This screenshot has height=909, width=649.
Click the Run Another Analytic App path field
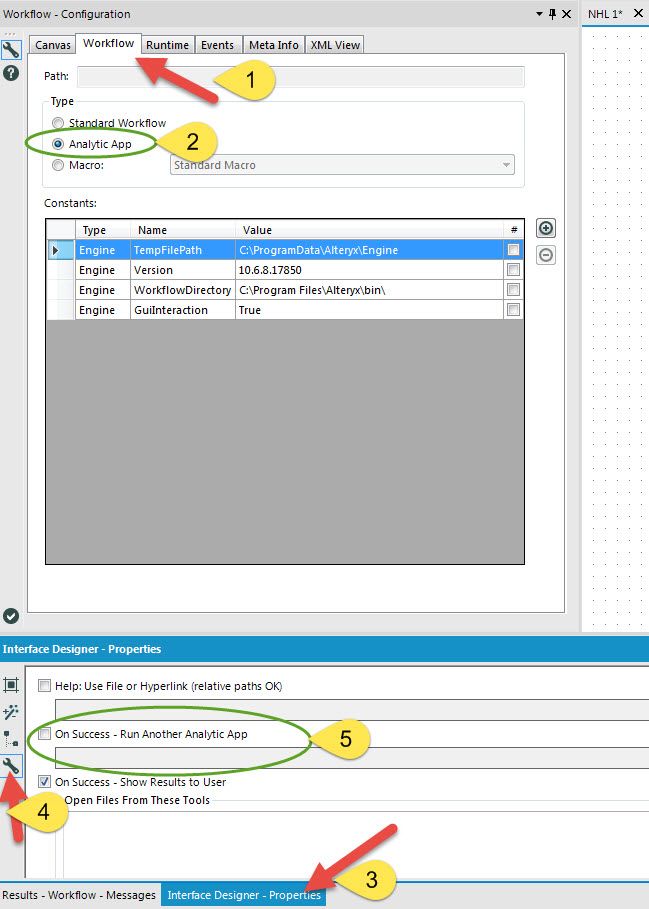(352, 758)
